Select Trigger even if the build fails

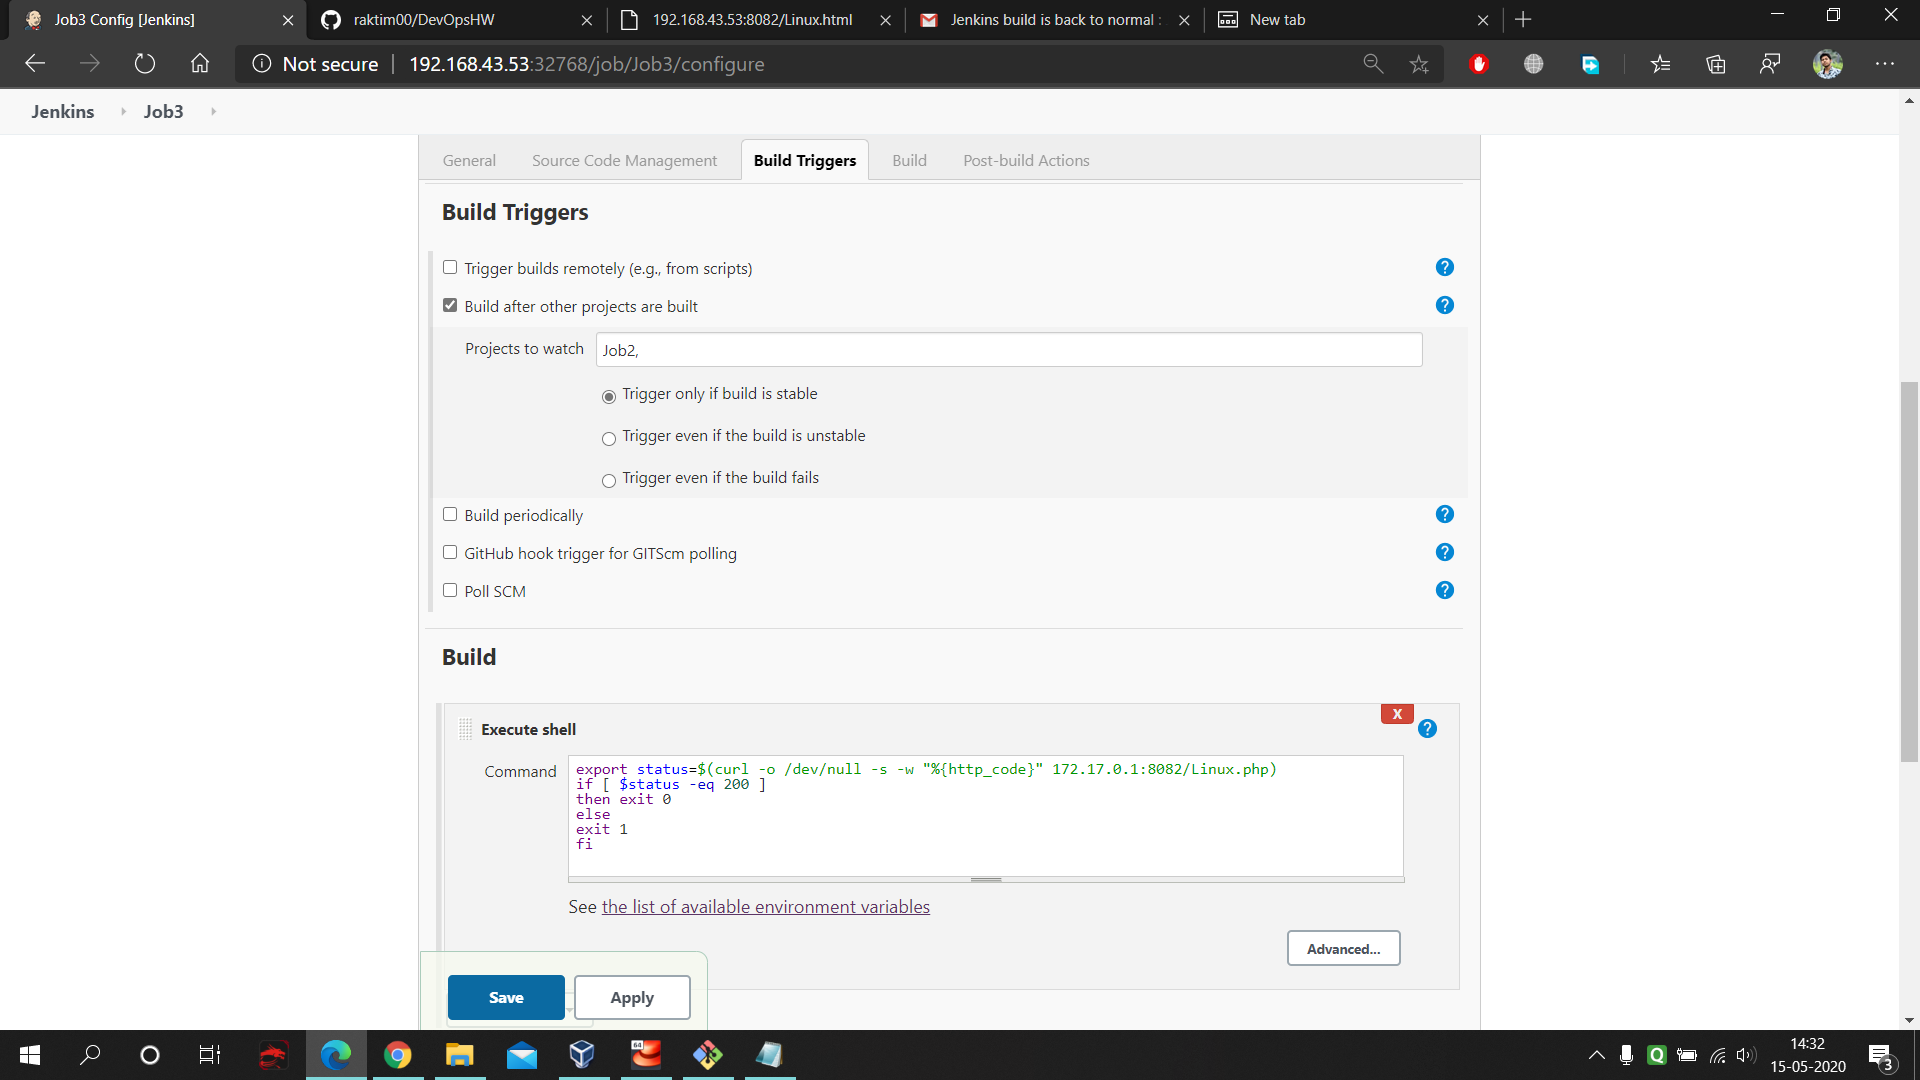point(609,480)
